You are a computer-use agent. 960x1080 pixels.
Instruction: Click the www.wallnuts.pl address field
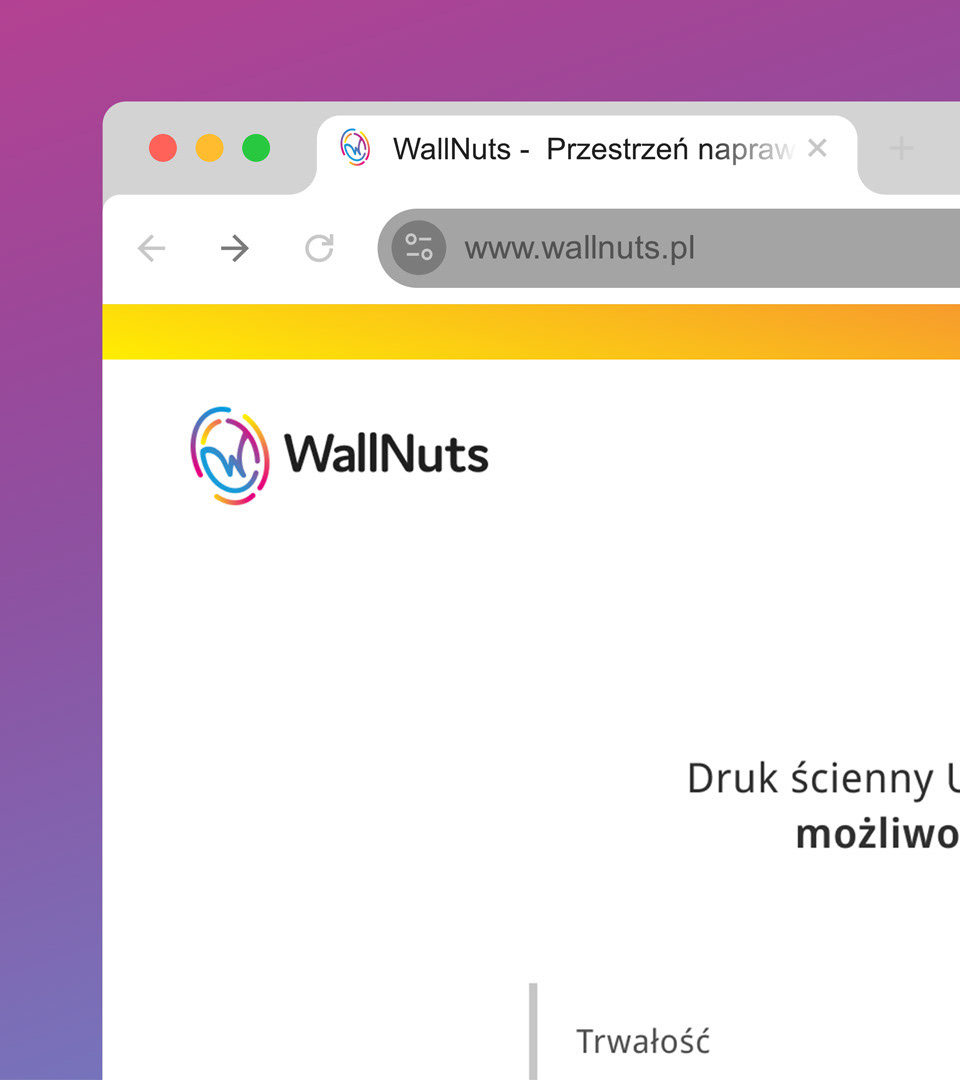(669, 248)
